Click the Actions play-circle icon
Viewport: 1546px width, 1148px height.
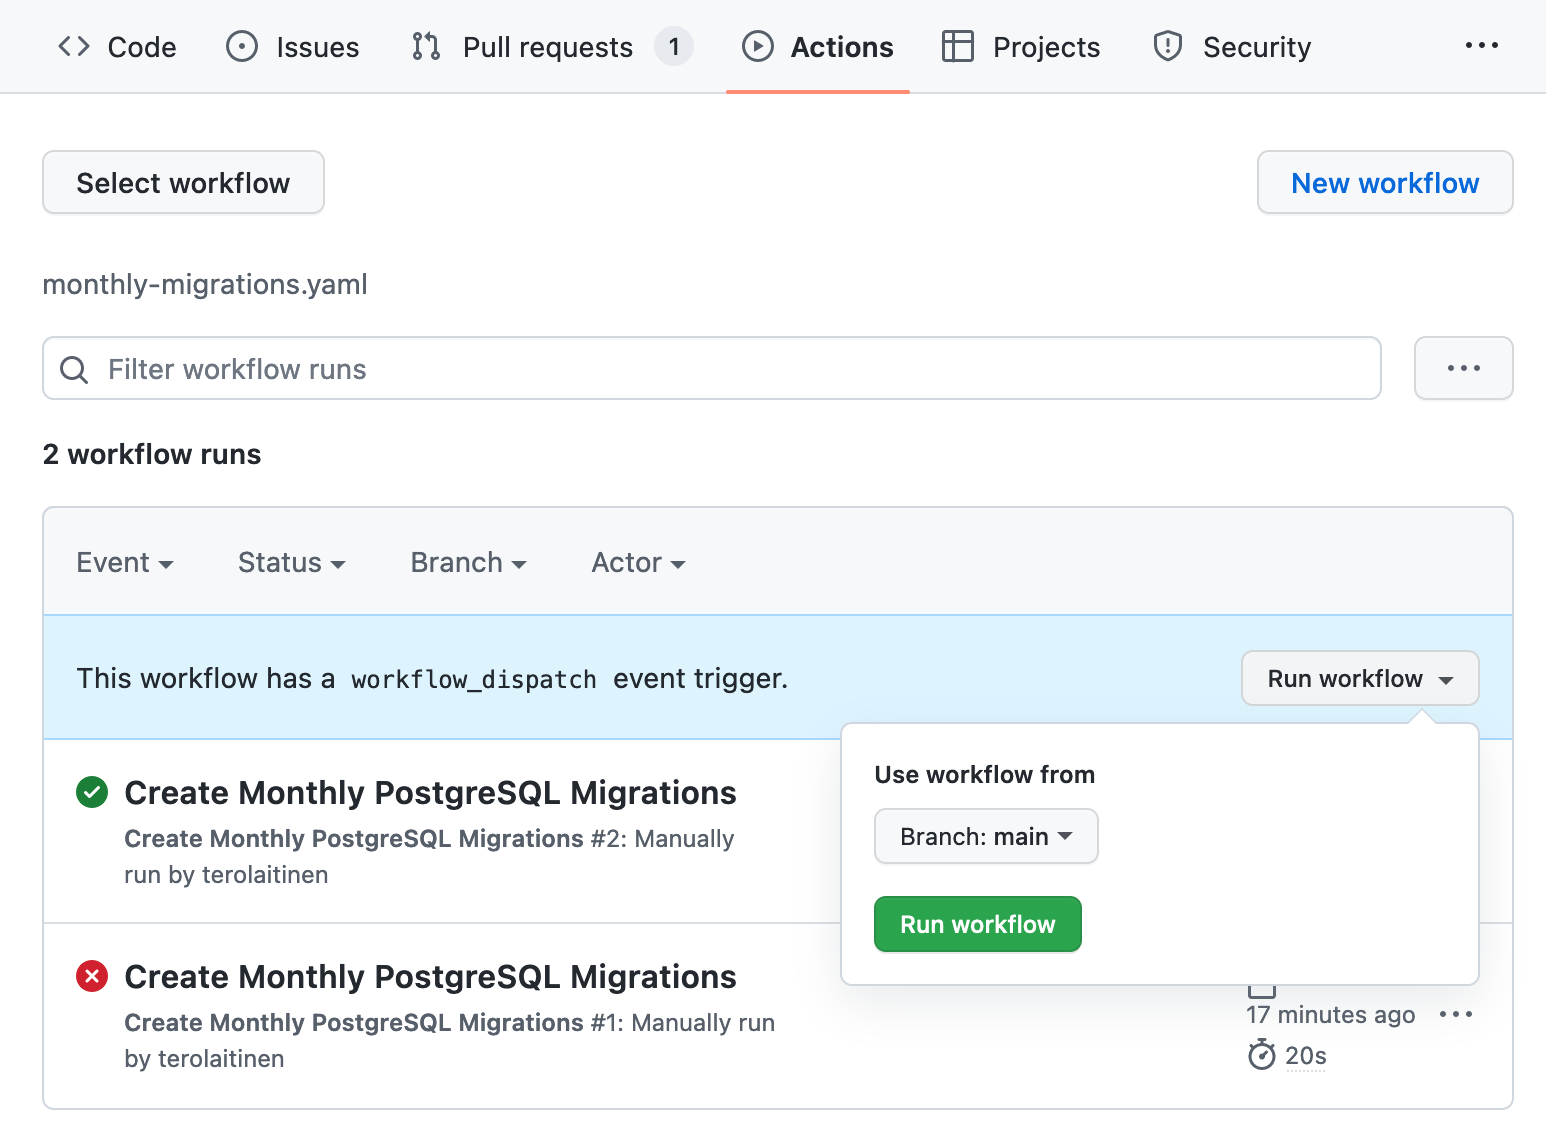coord(758,46)
